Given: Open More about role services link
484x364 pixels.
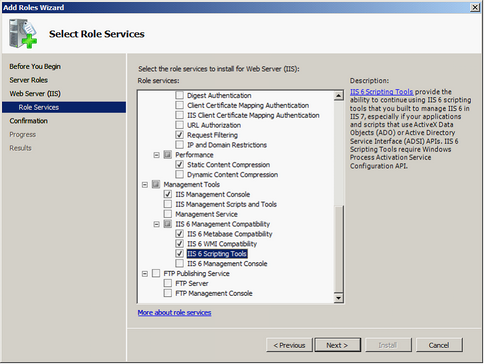Looking at the screenshot, I should point(174,313).
